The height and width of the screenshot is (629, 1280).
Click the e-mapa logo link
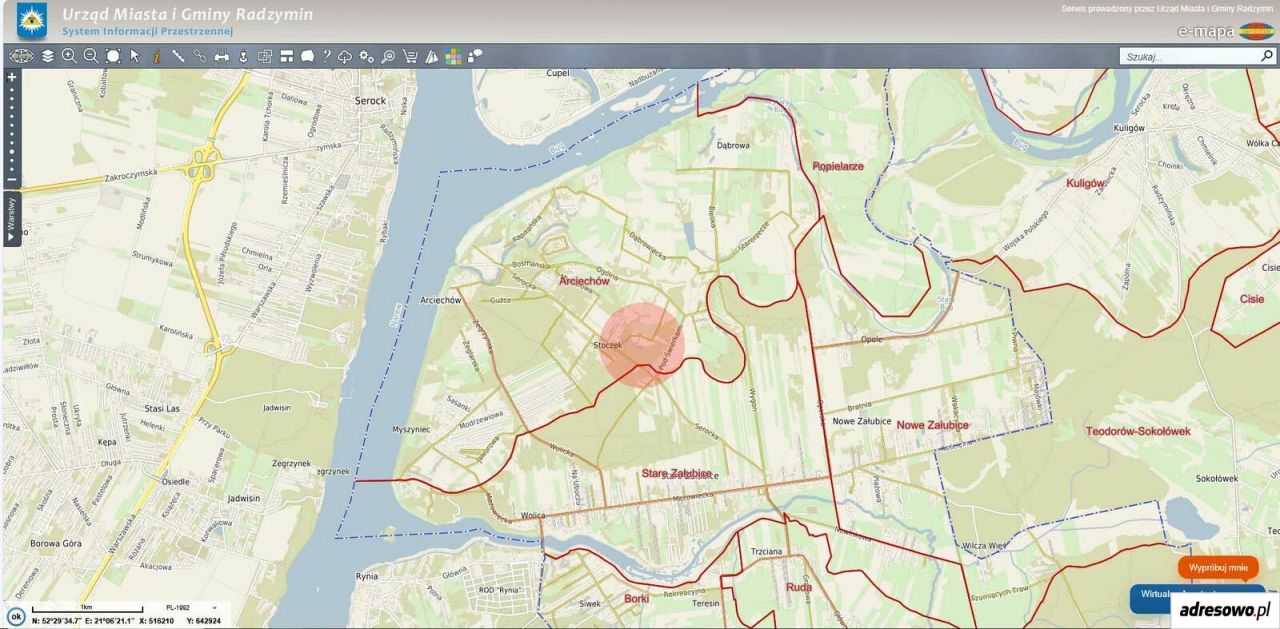(x=1226, y=31)
